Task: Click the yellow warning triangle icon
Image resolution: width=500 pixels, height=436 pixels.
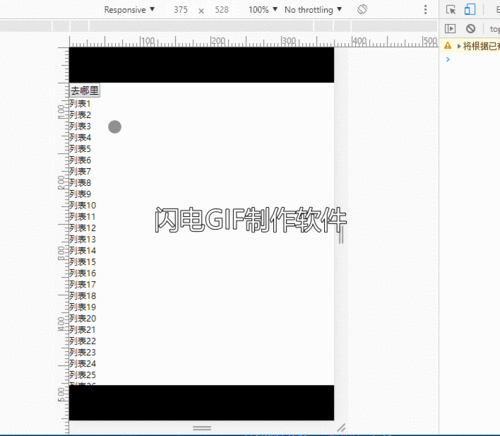Action: (x=447, y=46)
